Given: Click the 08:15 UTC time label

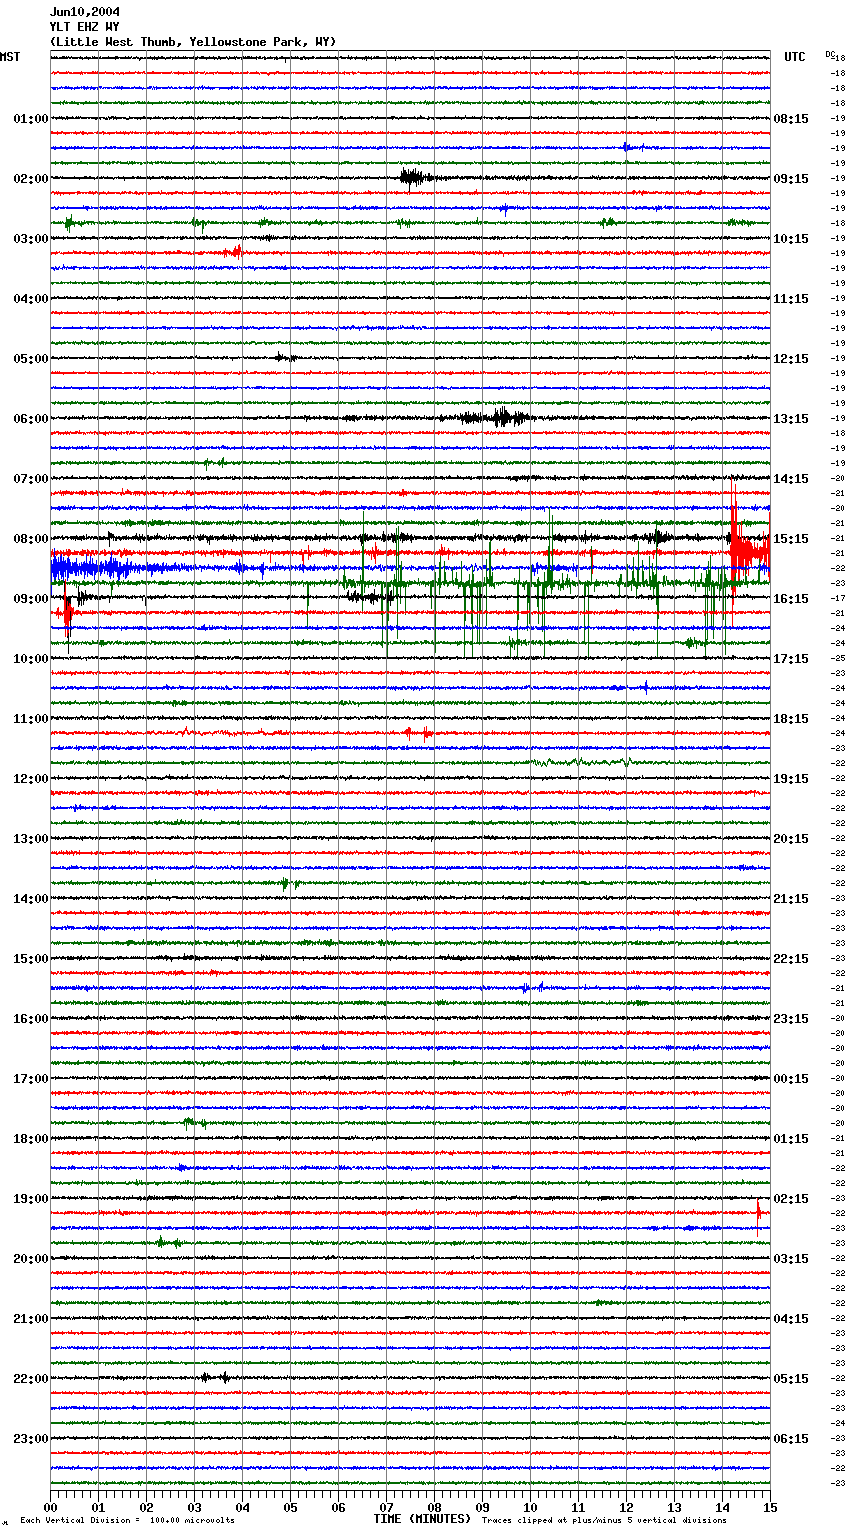Looking at the screenshot, I should 791,119.
